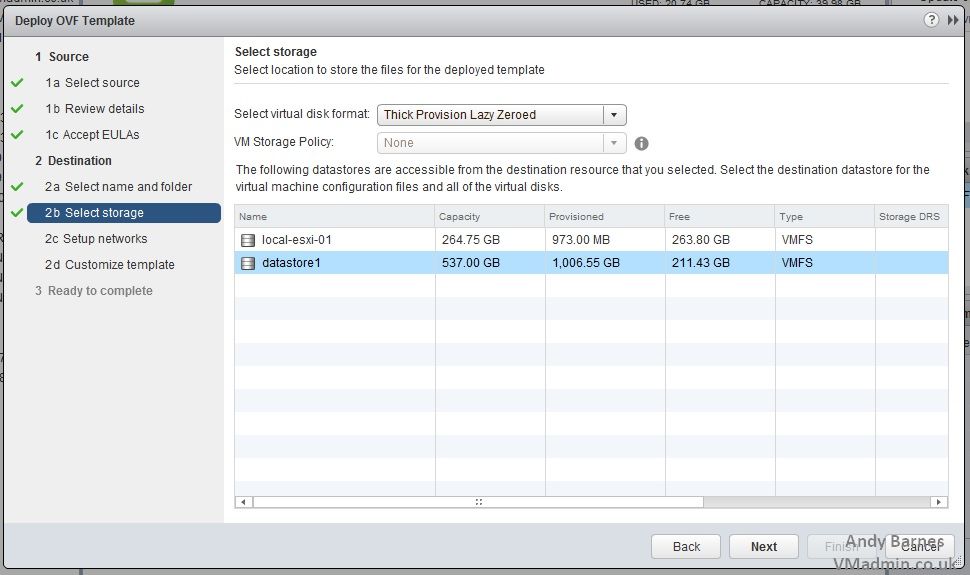The height and width of the screenshot is (575, 970).
Task: Click the local-esxi-01 datastore icon
Action: coord(248,240)
